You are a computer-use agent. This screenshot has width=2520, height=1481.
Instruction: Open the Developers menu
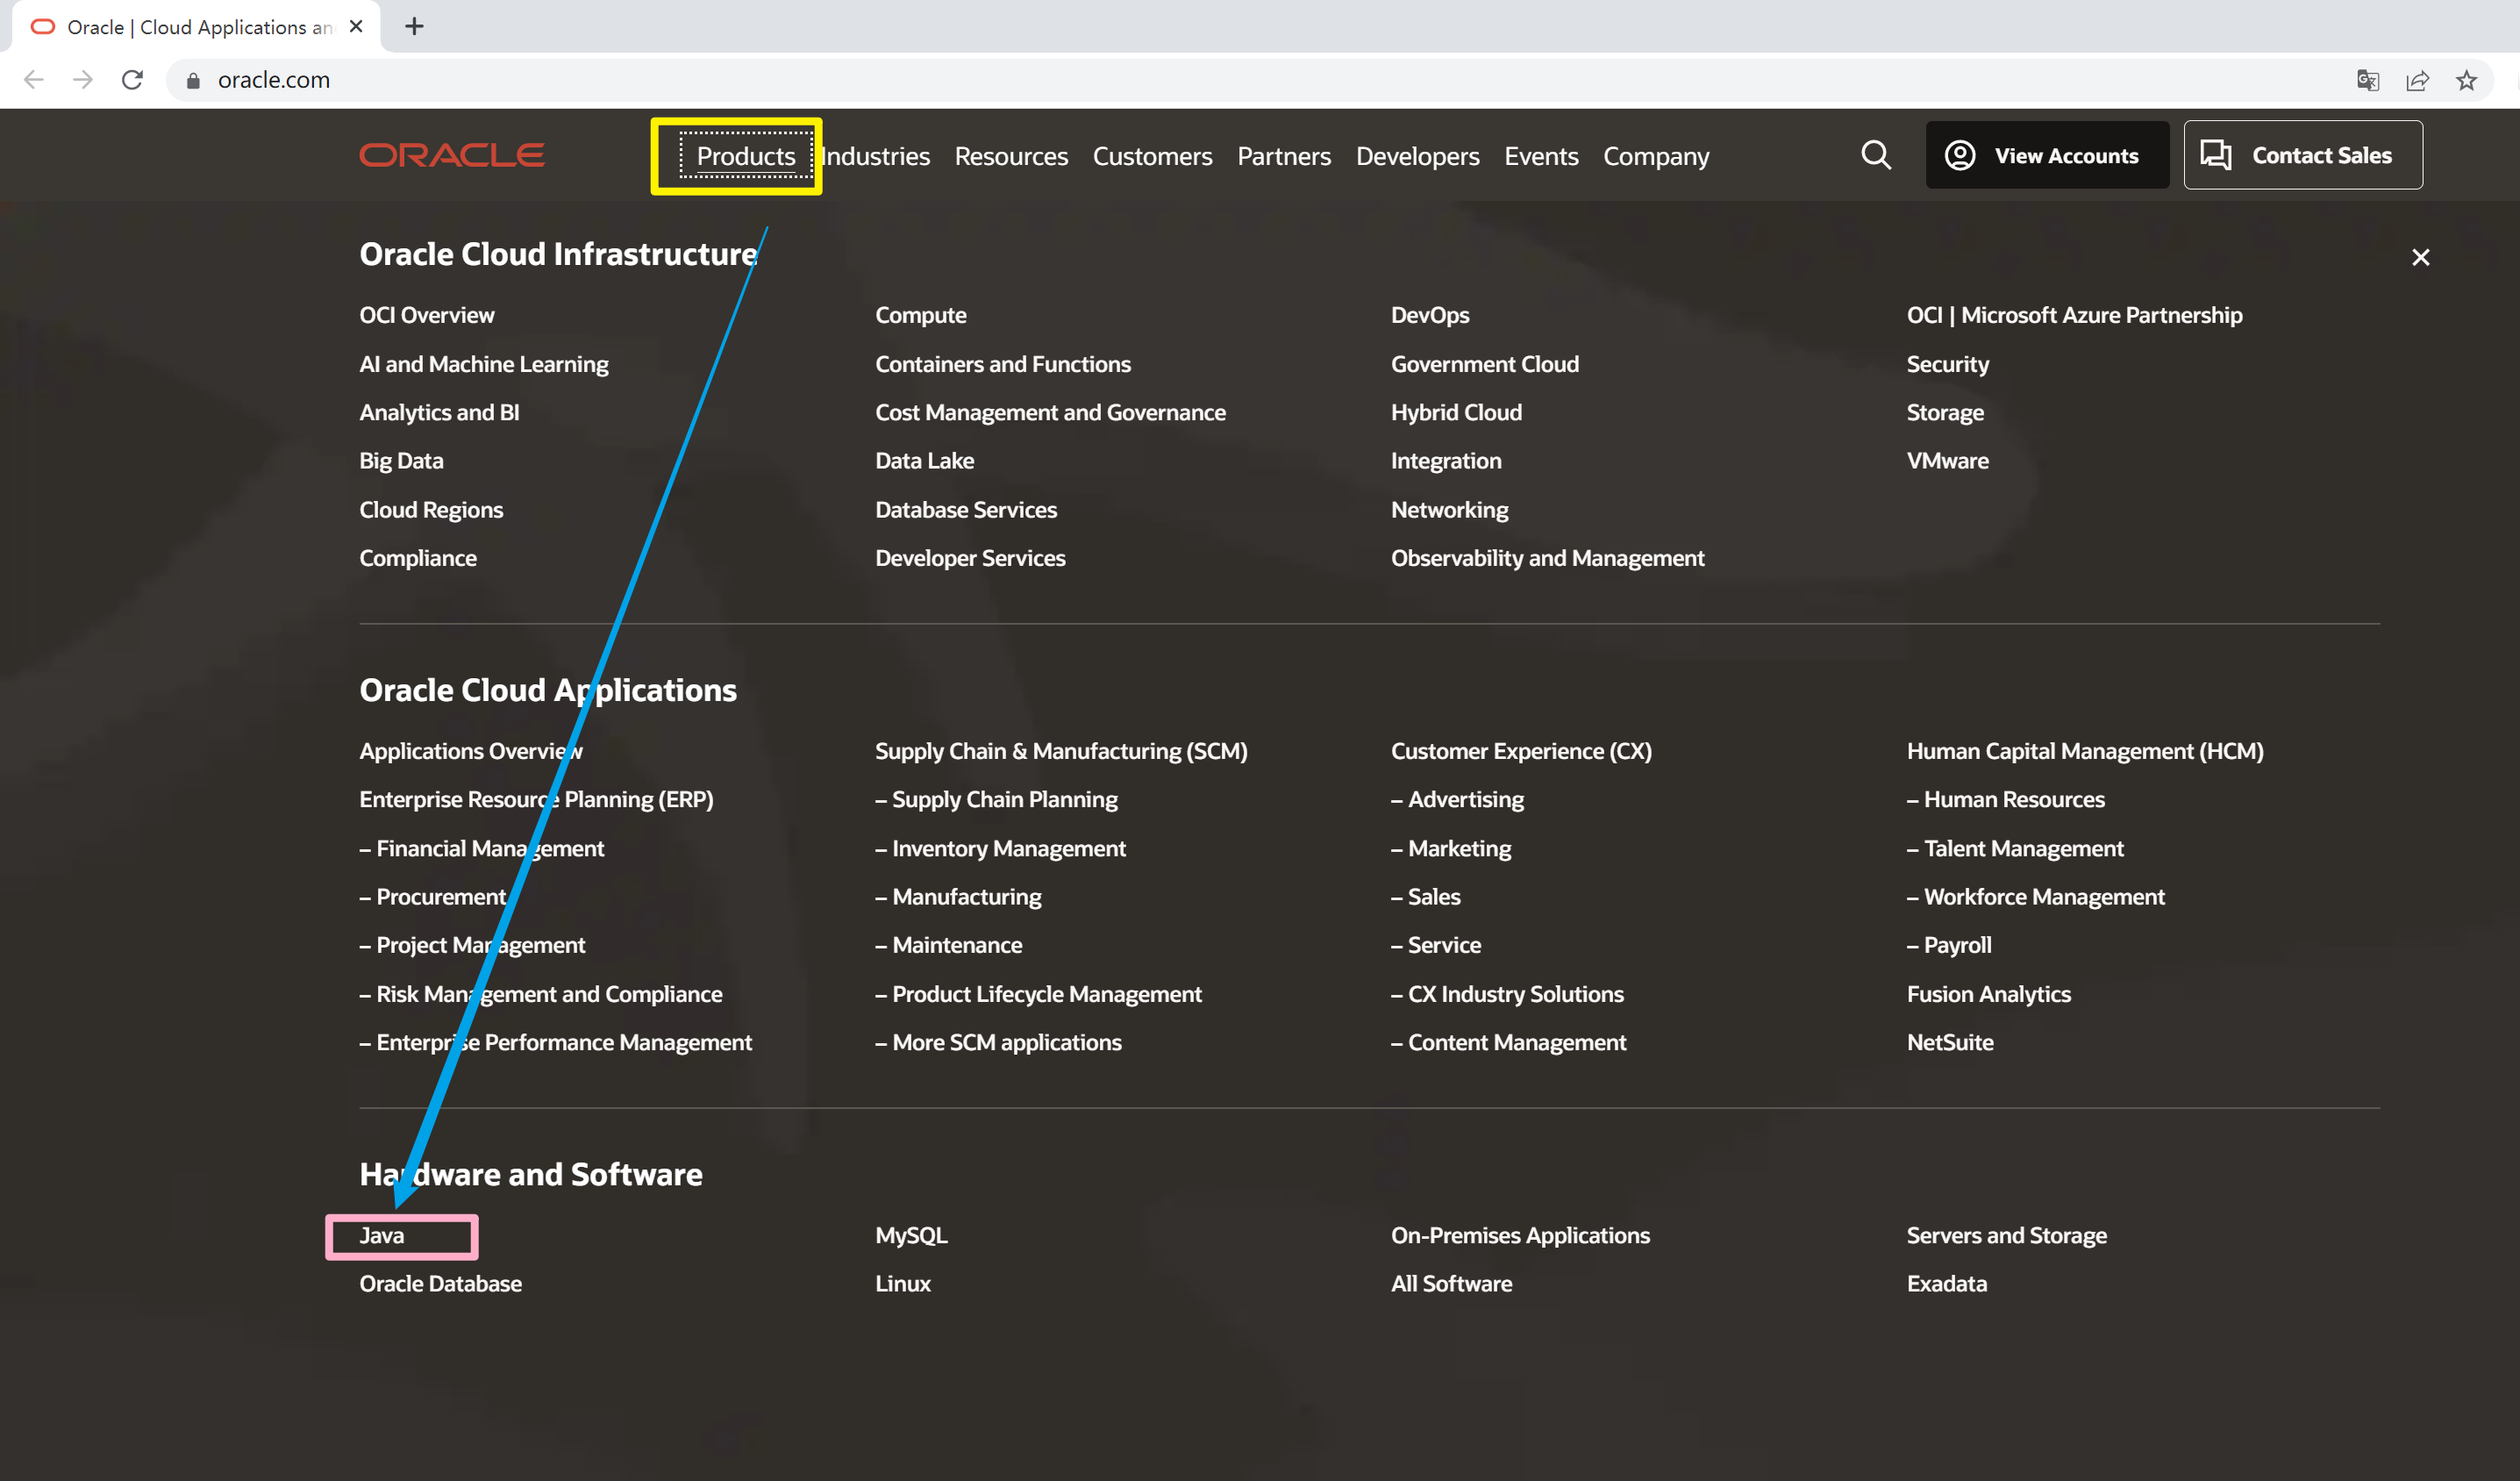1417,156
